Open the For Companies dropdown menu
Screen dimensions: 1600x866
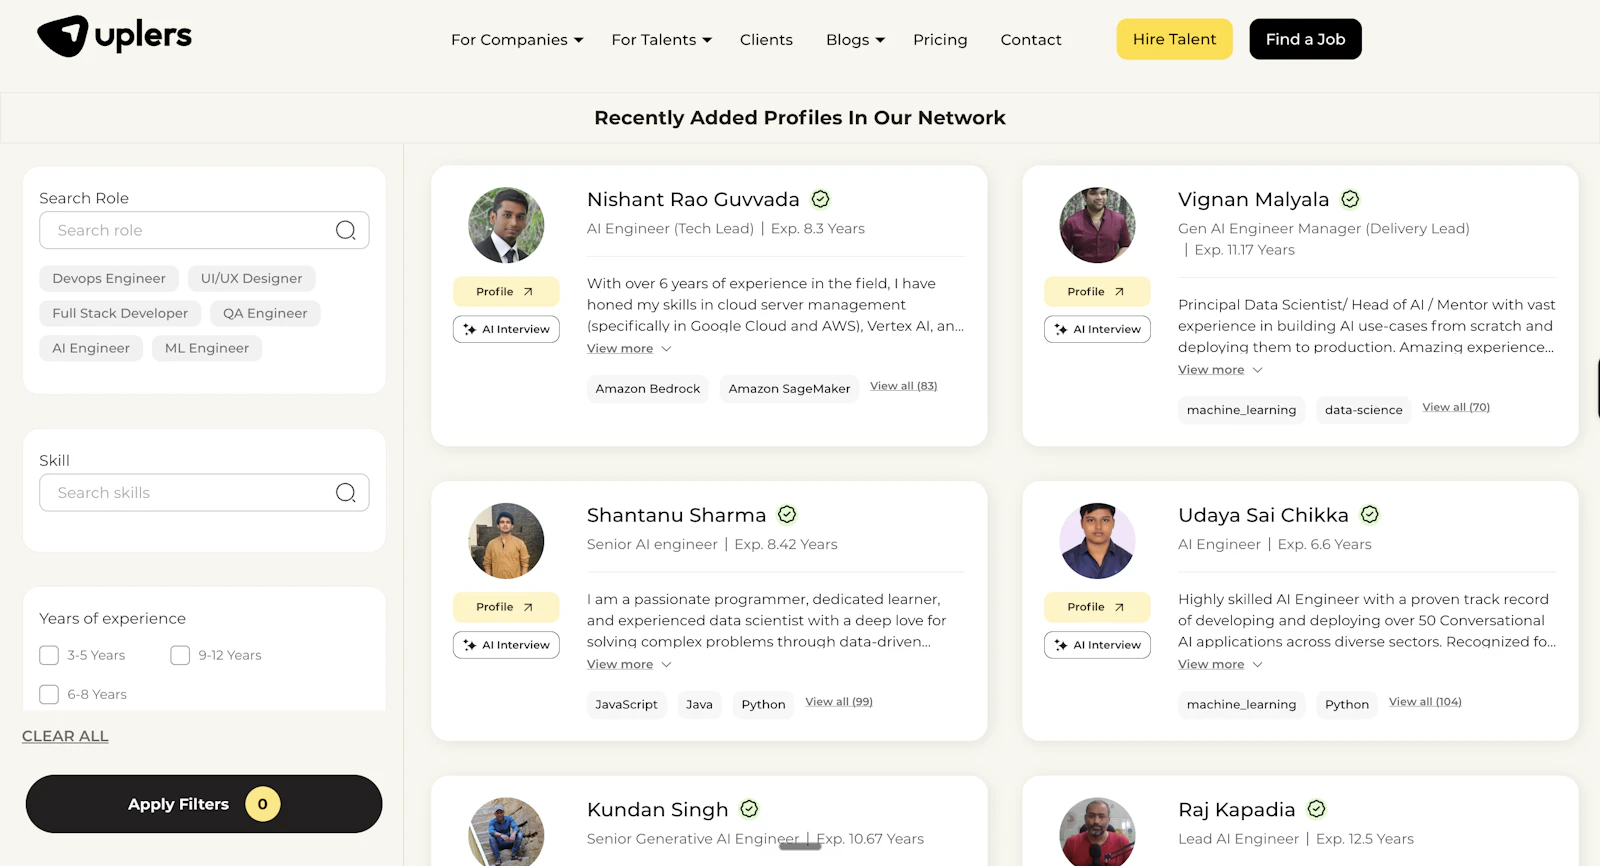[x=517, y=40]
